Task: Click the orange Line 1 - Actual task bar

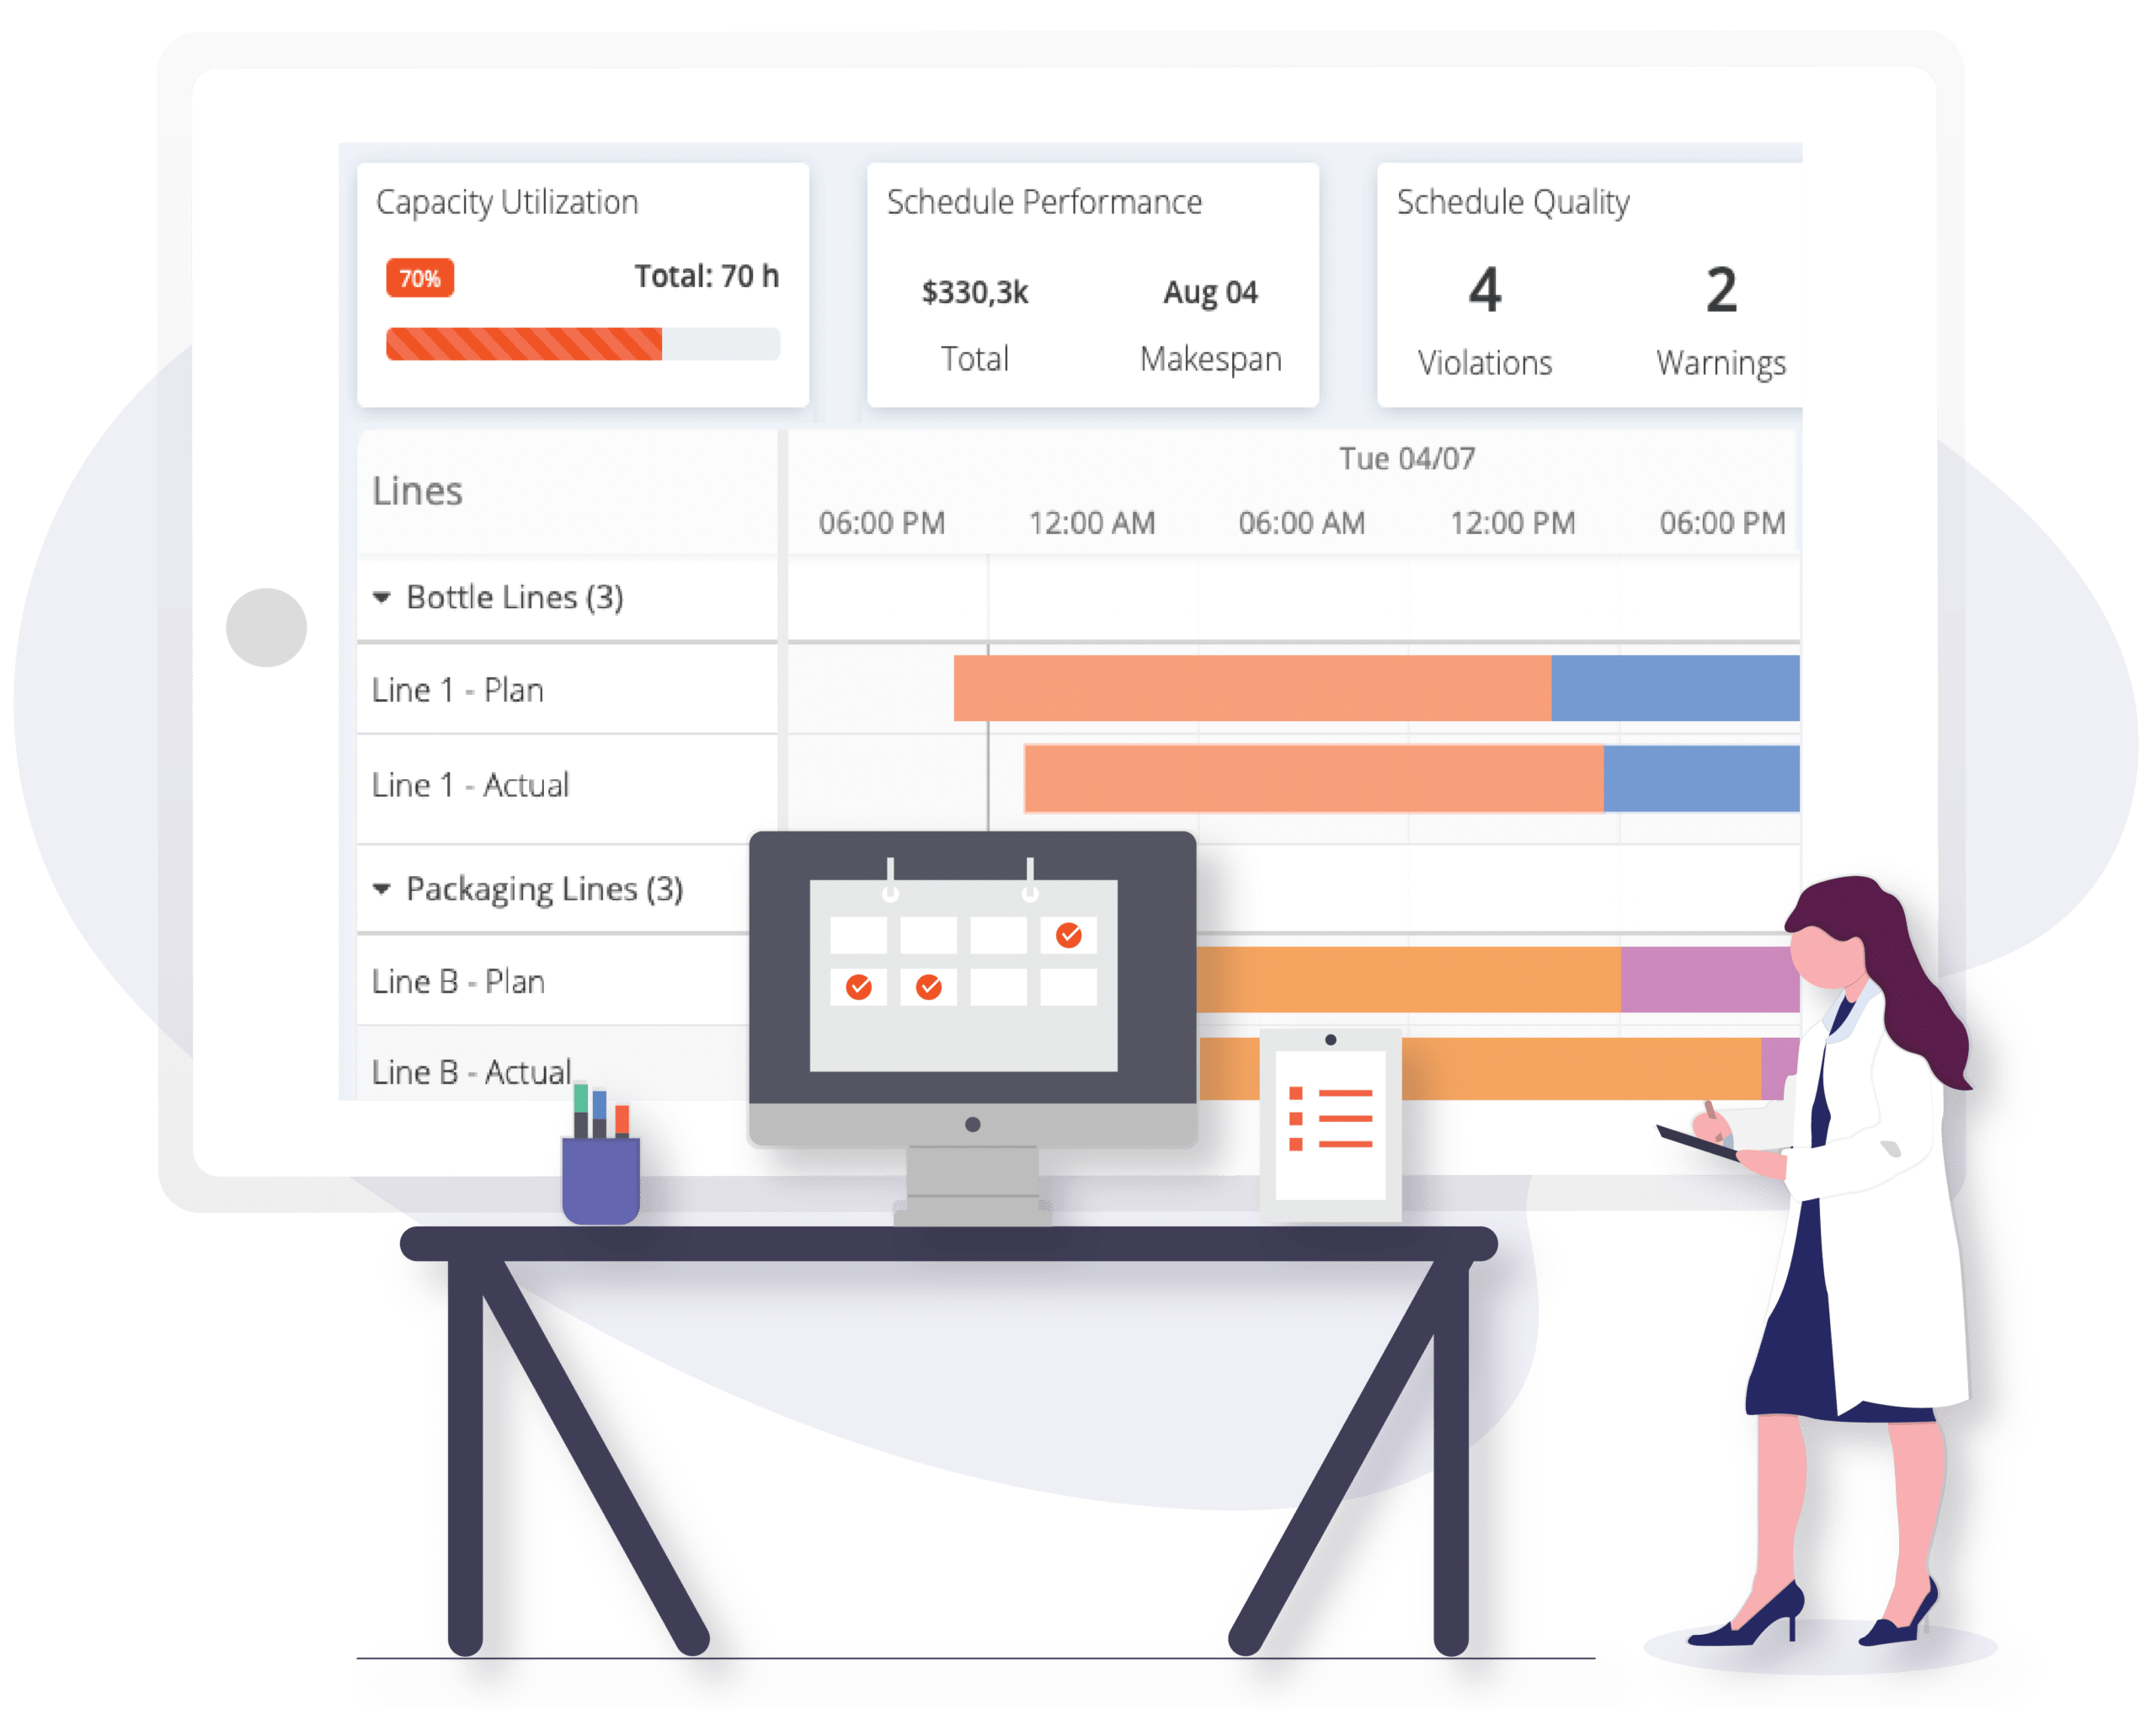Action: (1314, 778)
